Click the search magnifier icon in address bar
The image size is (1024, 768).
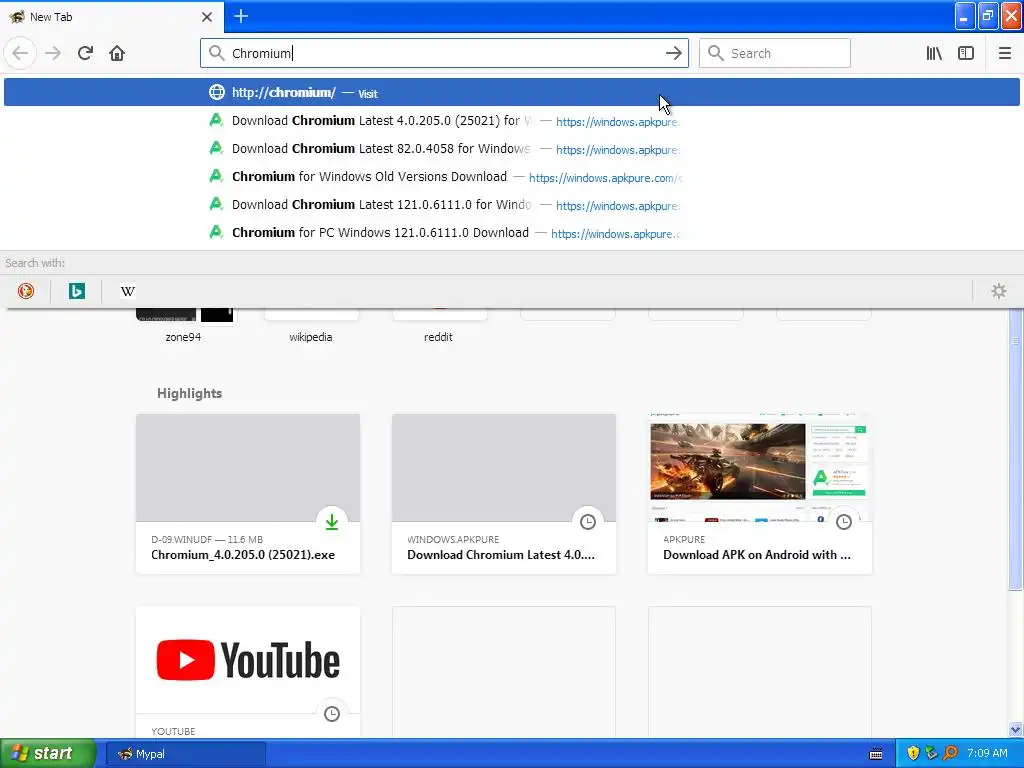tap(217, 53)
